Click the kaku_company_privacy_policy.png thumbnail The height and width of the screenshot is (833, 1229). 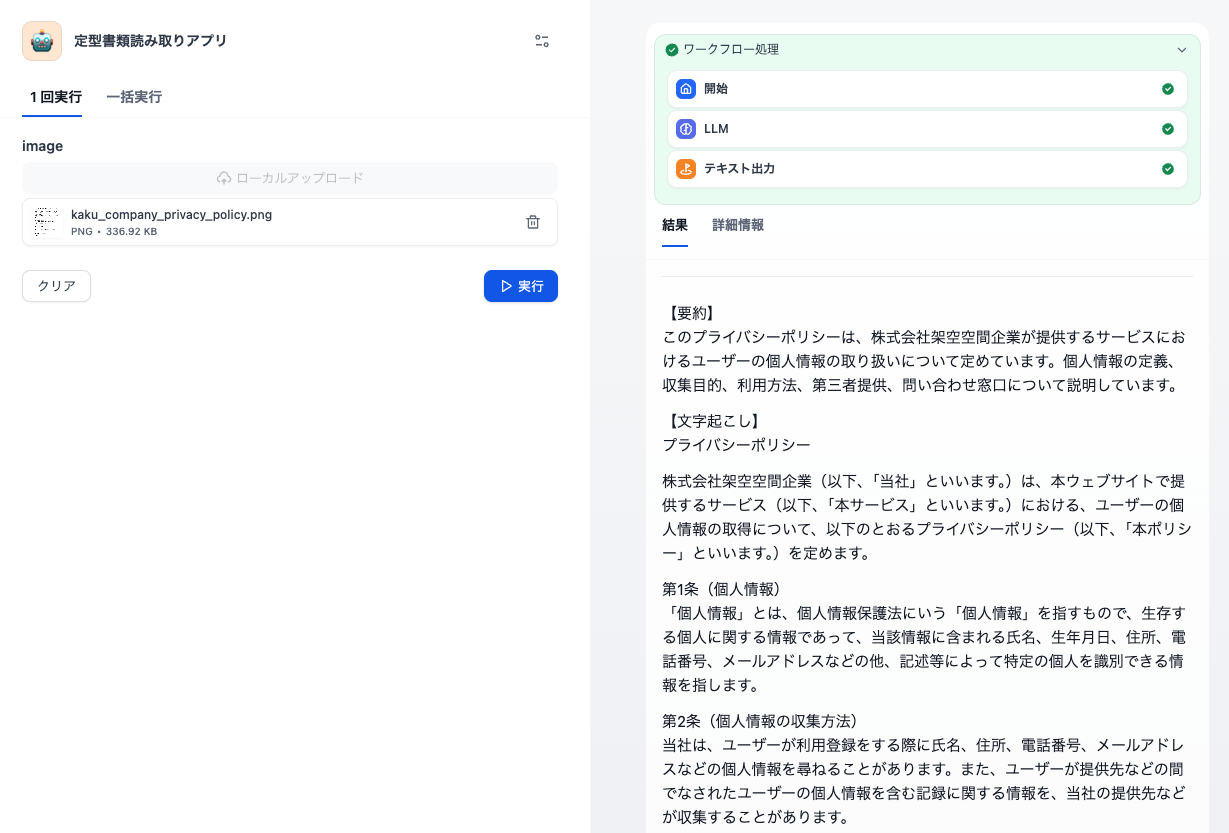click(46, 222)
